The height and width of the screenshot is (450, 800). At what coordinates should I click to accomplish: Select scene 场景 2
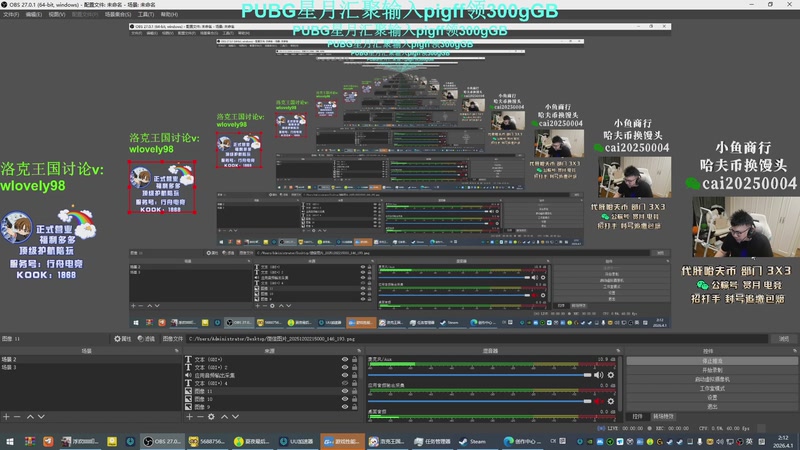(90, 359)
